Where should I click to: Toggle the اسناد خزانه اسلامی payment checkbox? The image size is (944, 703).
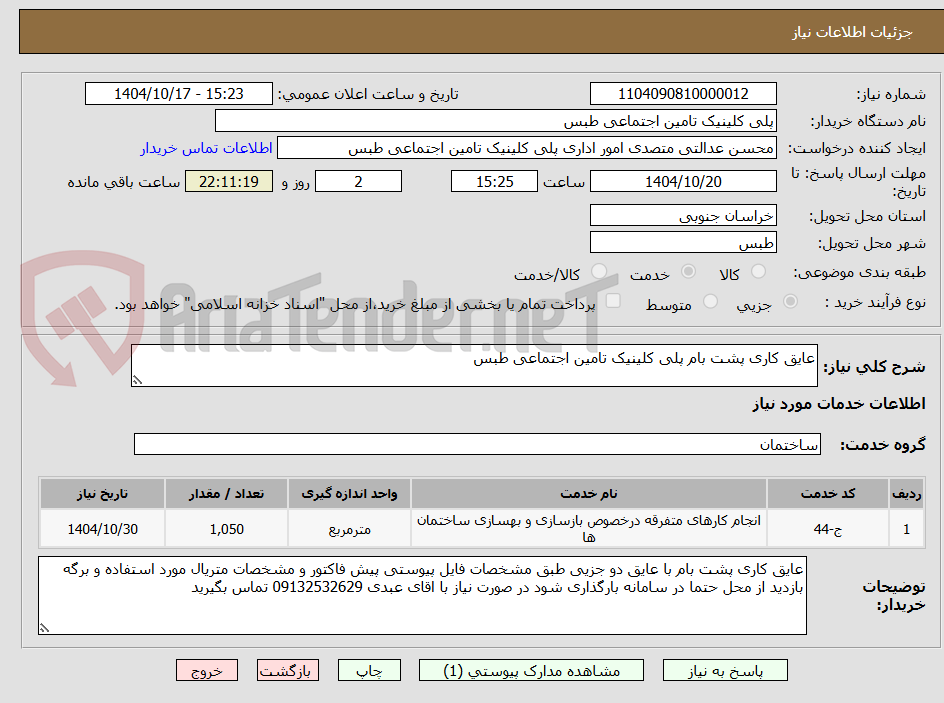pyautogui.click(x=613, y=301)
